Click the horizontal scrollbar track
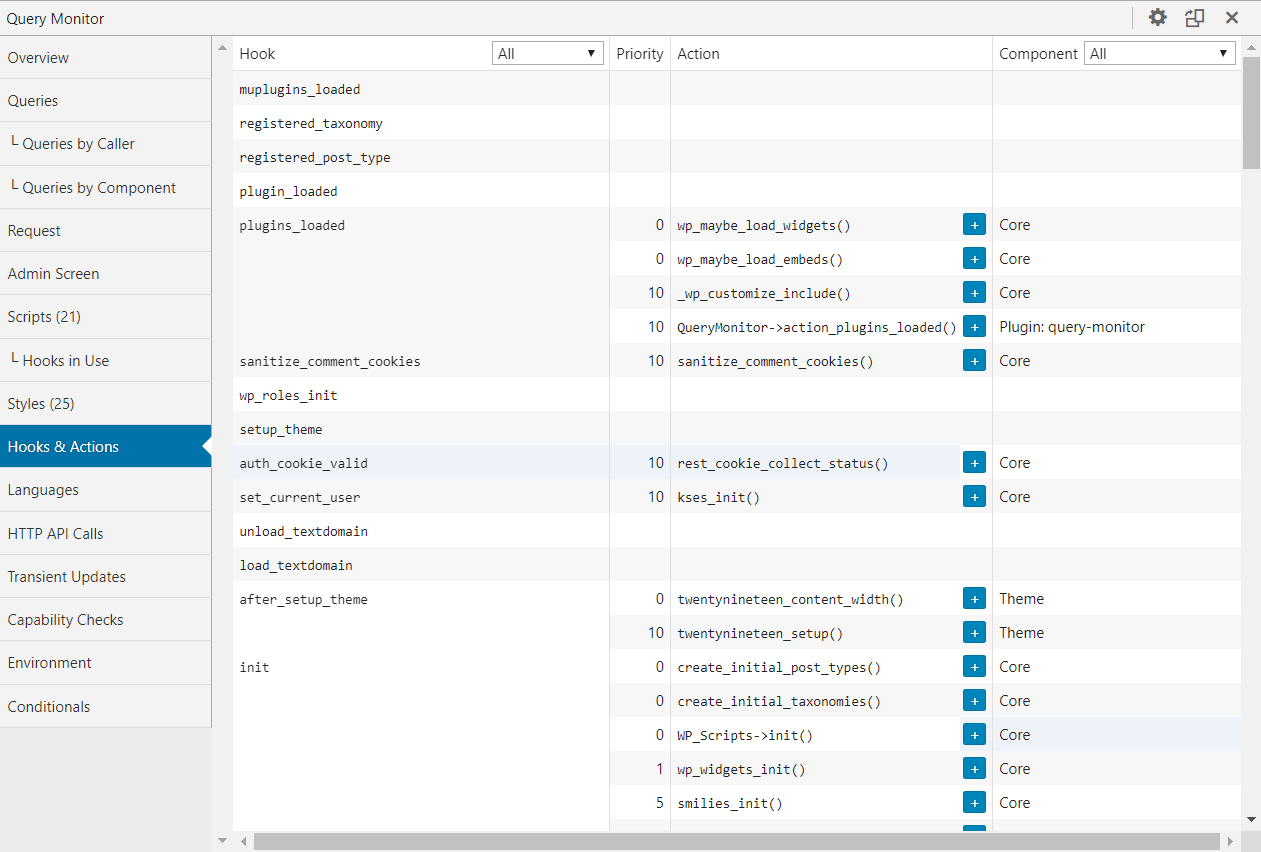The width and height of the screenshot is (1261, 852). click(x=736, y=842)
